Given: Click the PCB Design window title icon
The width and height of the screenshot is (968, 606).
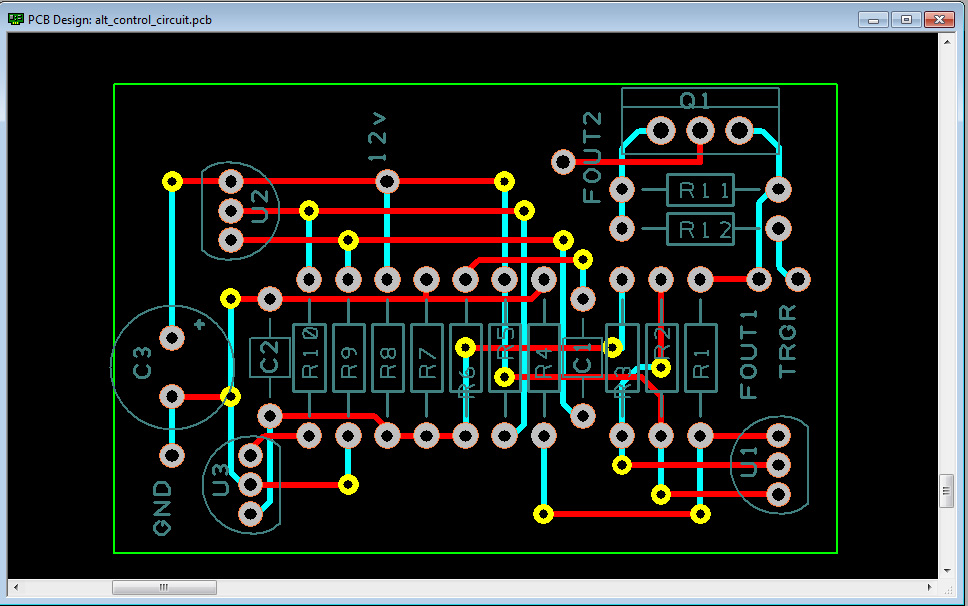Looking at the screenshot, I should (x=16, y=20).
